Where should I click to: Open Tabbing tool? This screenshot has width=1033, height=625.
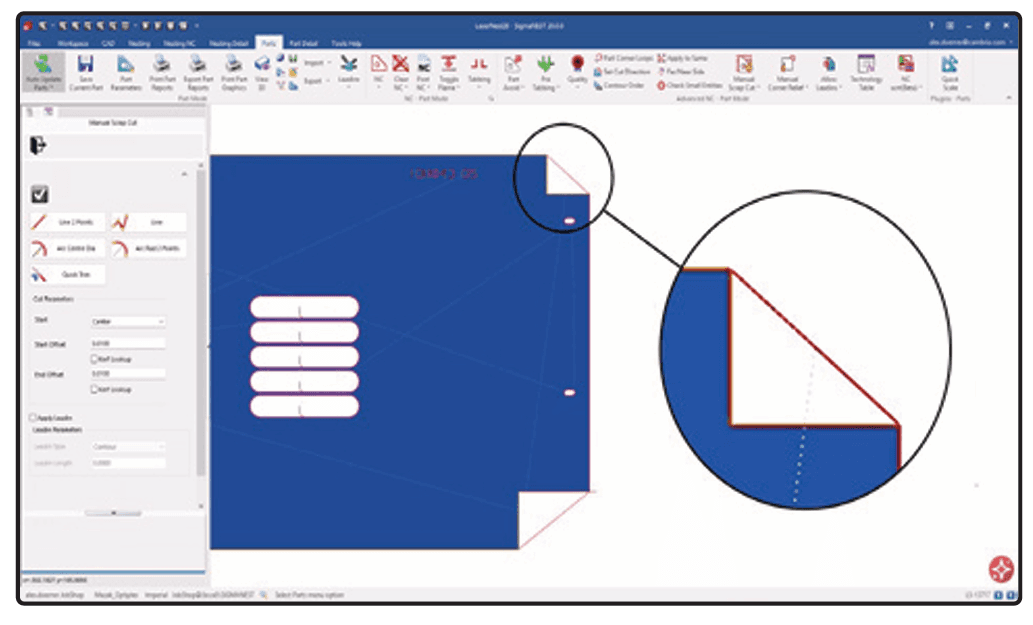[479, 70]
